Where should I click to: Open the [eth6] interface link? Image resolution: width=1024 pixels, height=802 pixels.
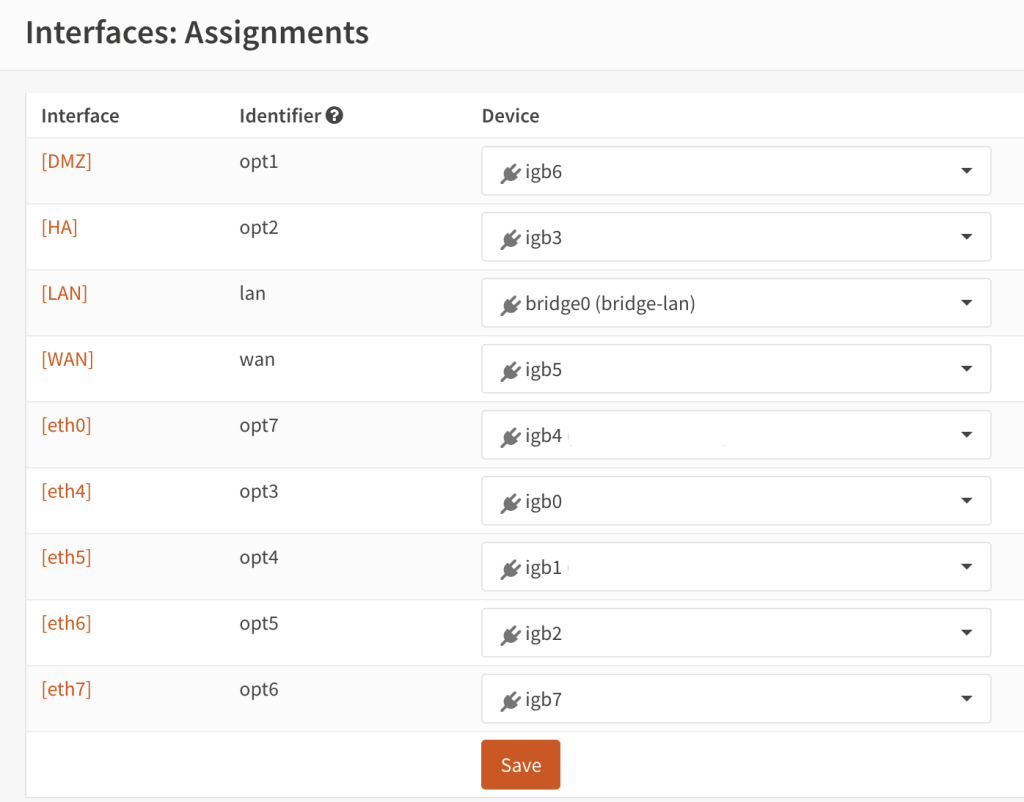tap(66, 623)
